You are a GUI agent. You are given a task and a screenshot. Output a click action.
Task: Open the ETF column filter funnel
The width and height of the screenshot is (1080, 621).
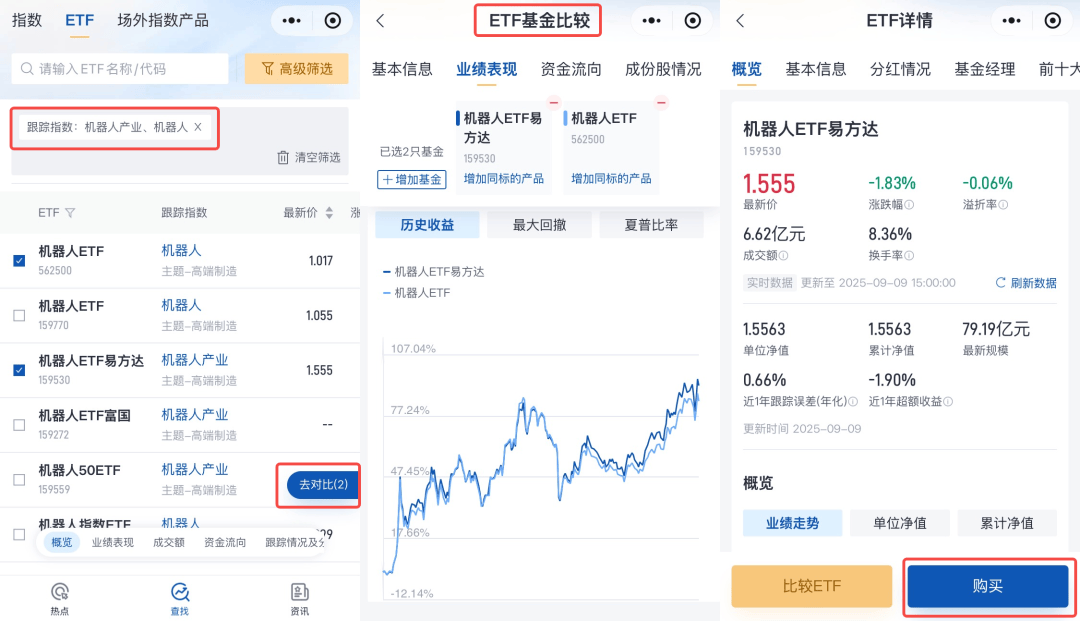click(x=70, y=213)
